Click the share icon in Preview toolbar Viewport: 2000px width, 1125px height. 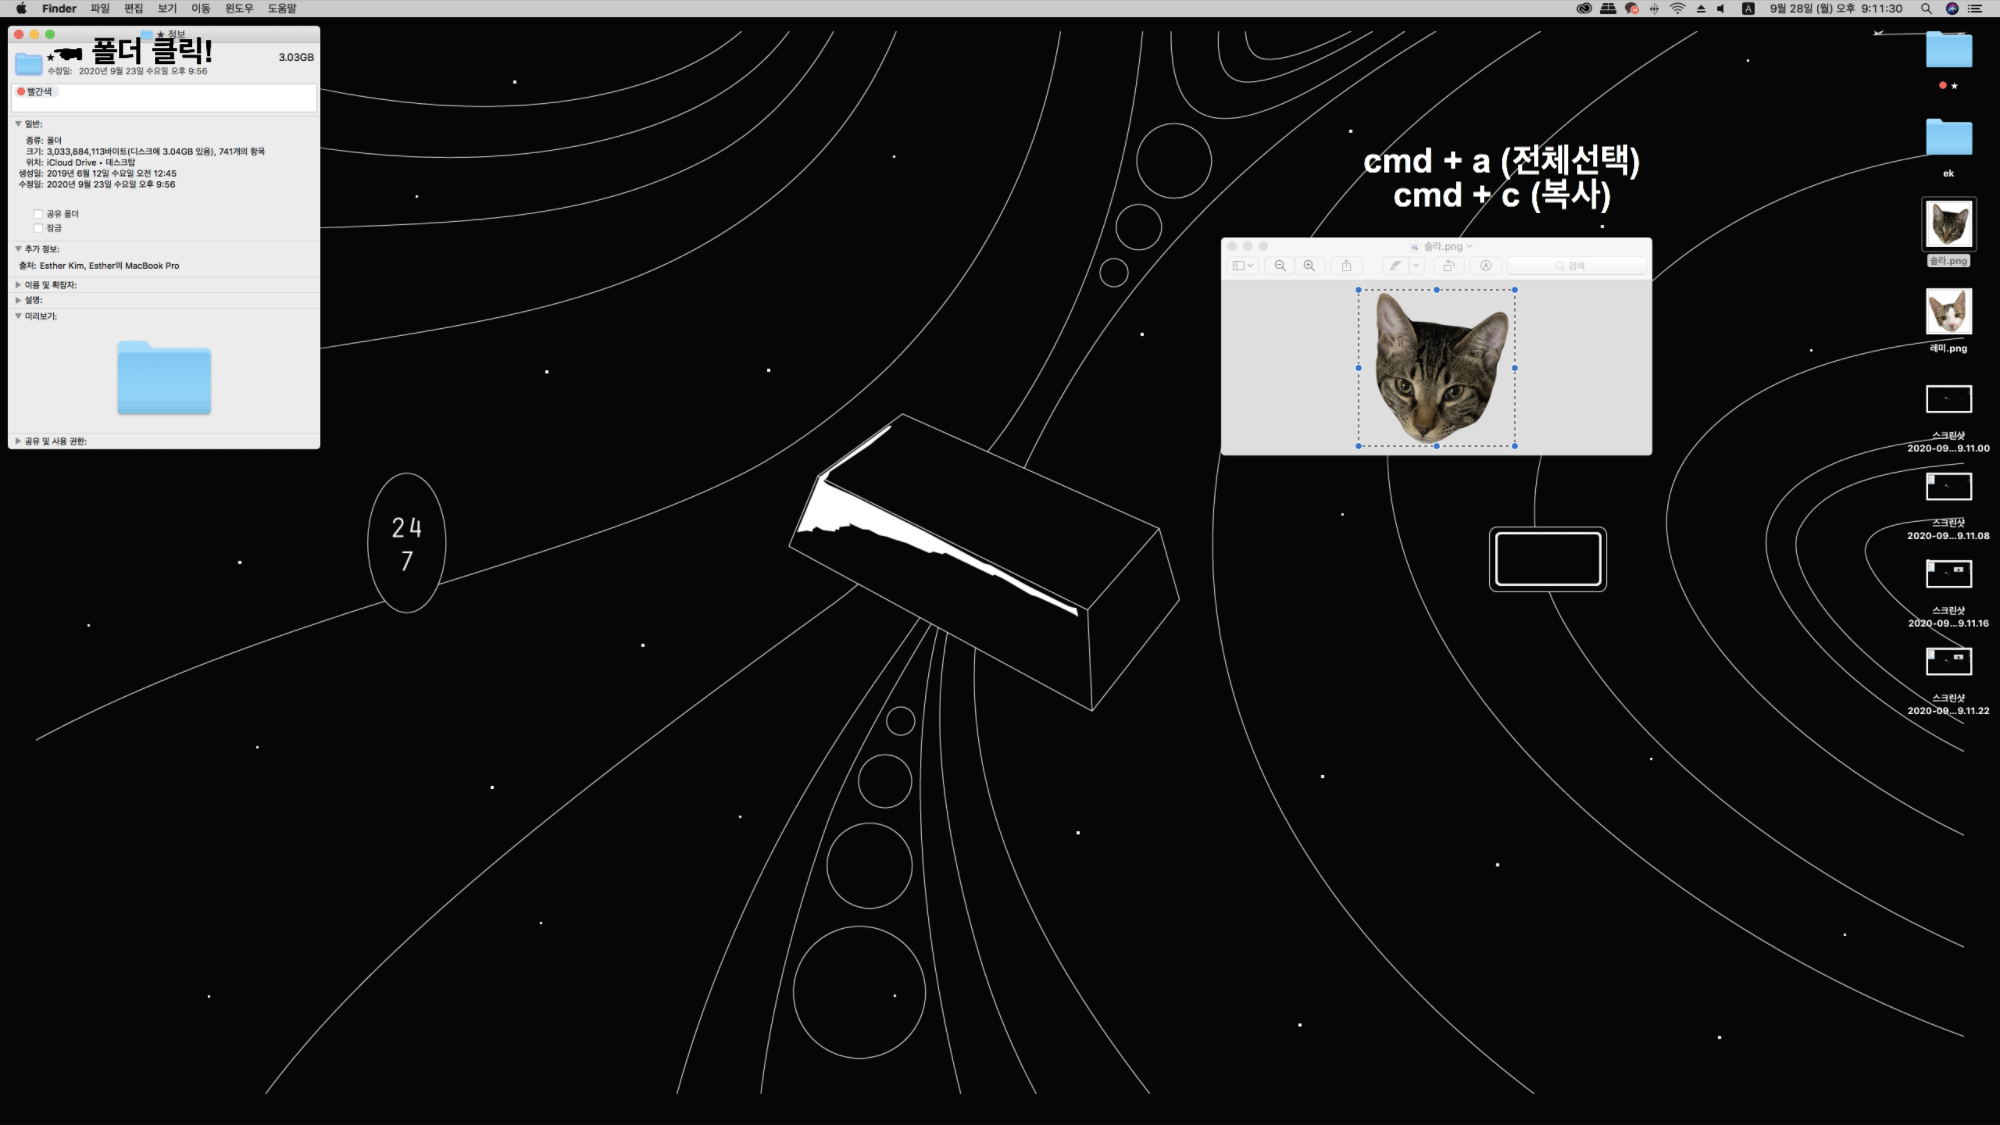[x=1346, y=266]
